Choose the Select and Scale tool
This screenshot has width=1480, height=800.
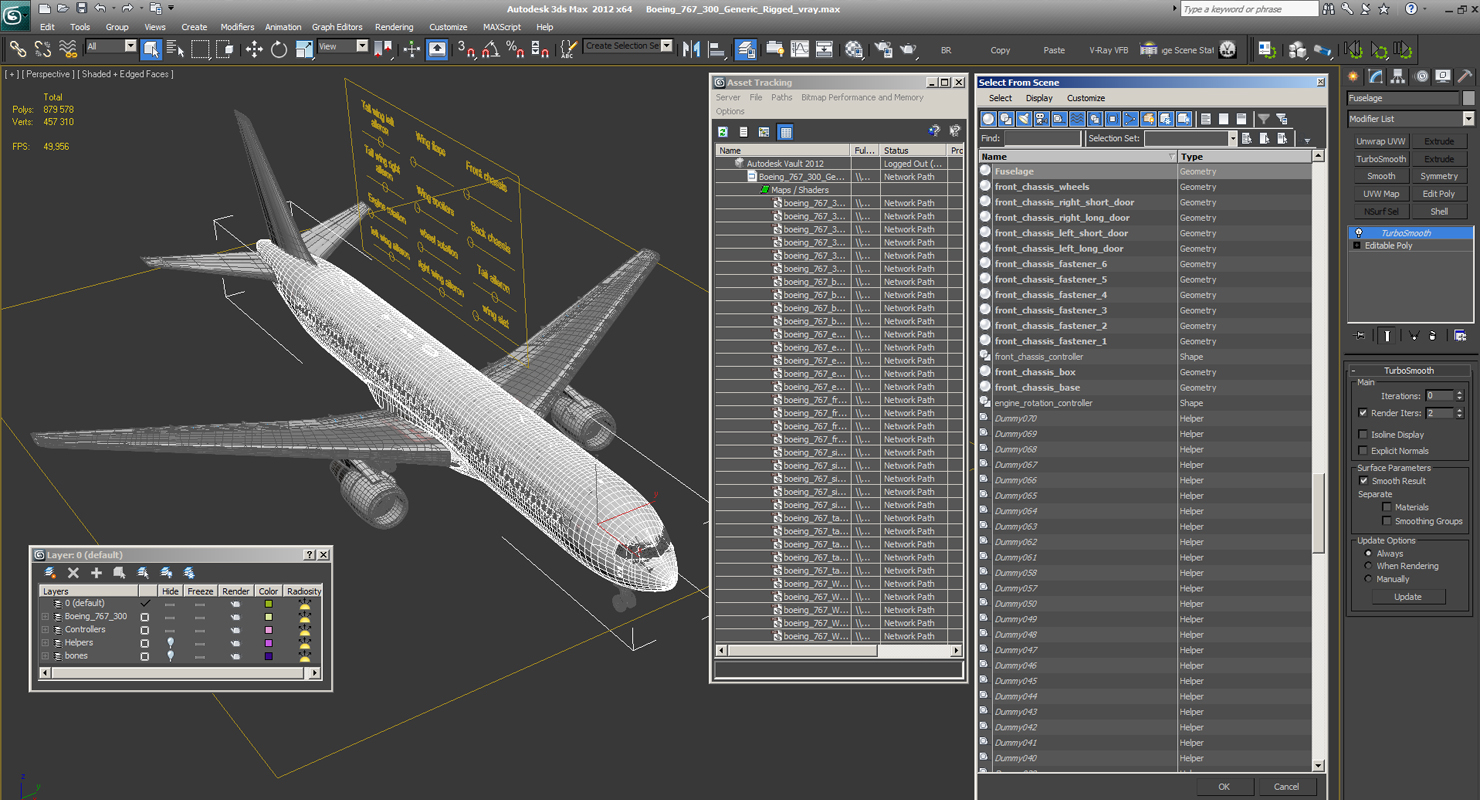[x=304, y=48]
